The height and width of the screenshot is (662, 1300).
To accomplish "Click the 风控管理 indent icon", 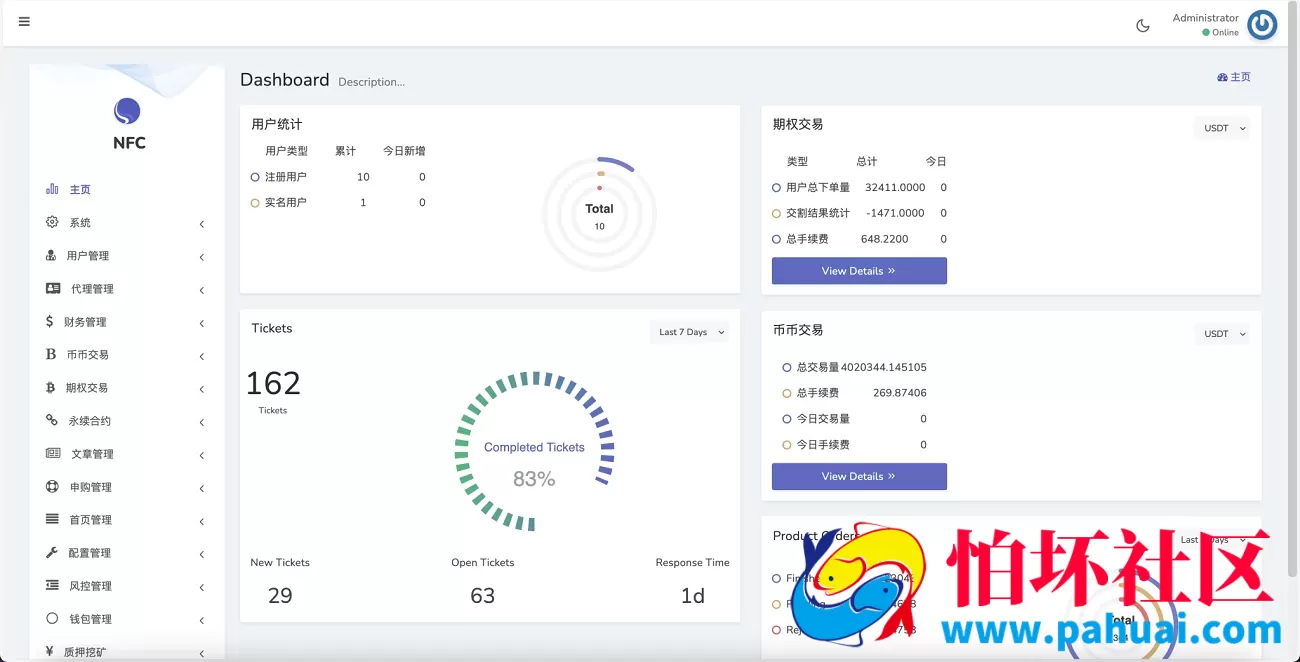I will click(x=52, y=585).
